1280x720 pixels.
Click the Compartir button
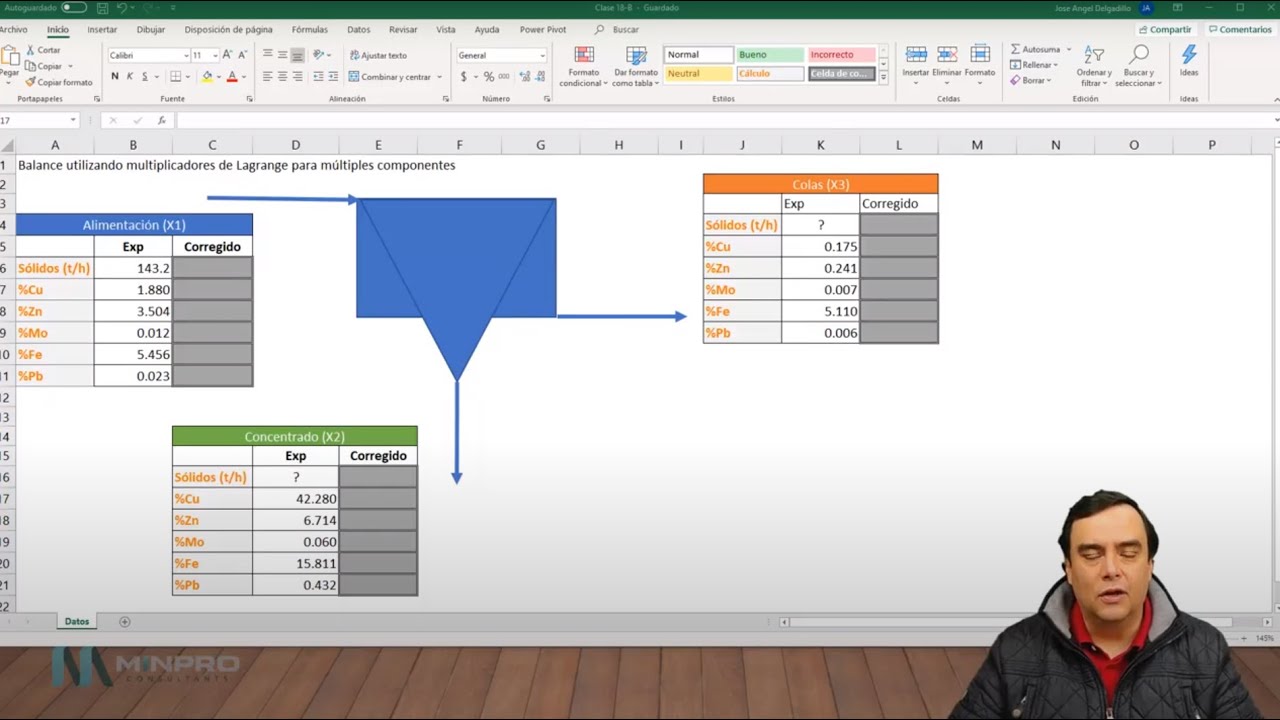[1164, 30]
